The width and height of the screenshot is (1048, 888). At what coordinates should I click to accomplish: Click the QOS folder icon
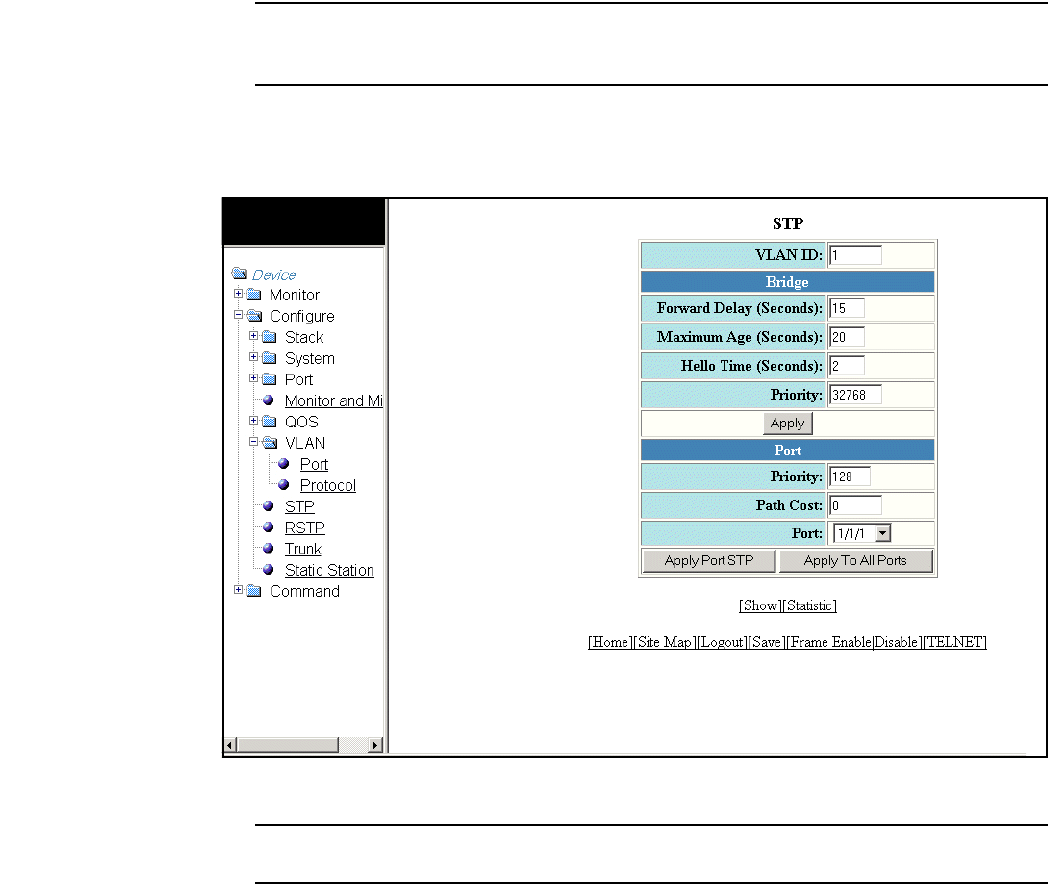point(269,421)
